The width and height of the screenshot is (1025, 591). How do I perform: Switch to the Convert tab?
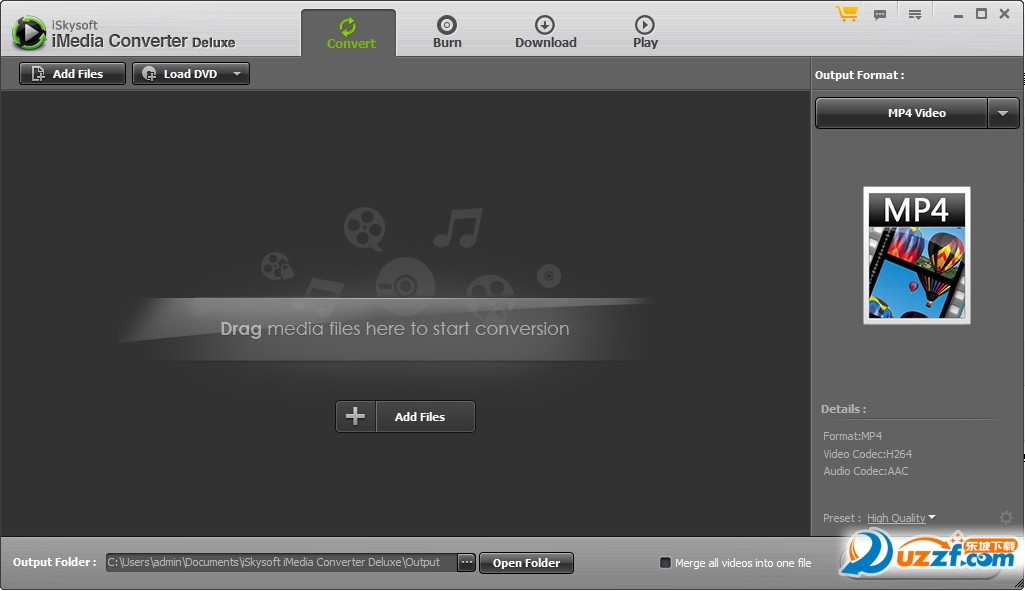coord(348,33)
